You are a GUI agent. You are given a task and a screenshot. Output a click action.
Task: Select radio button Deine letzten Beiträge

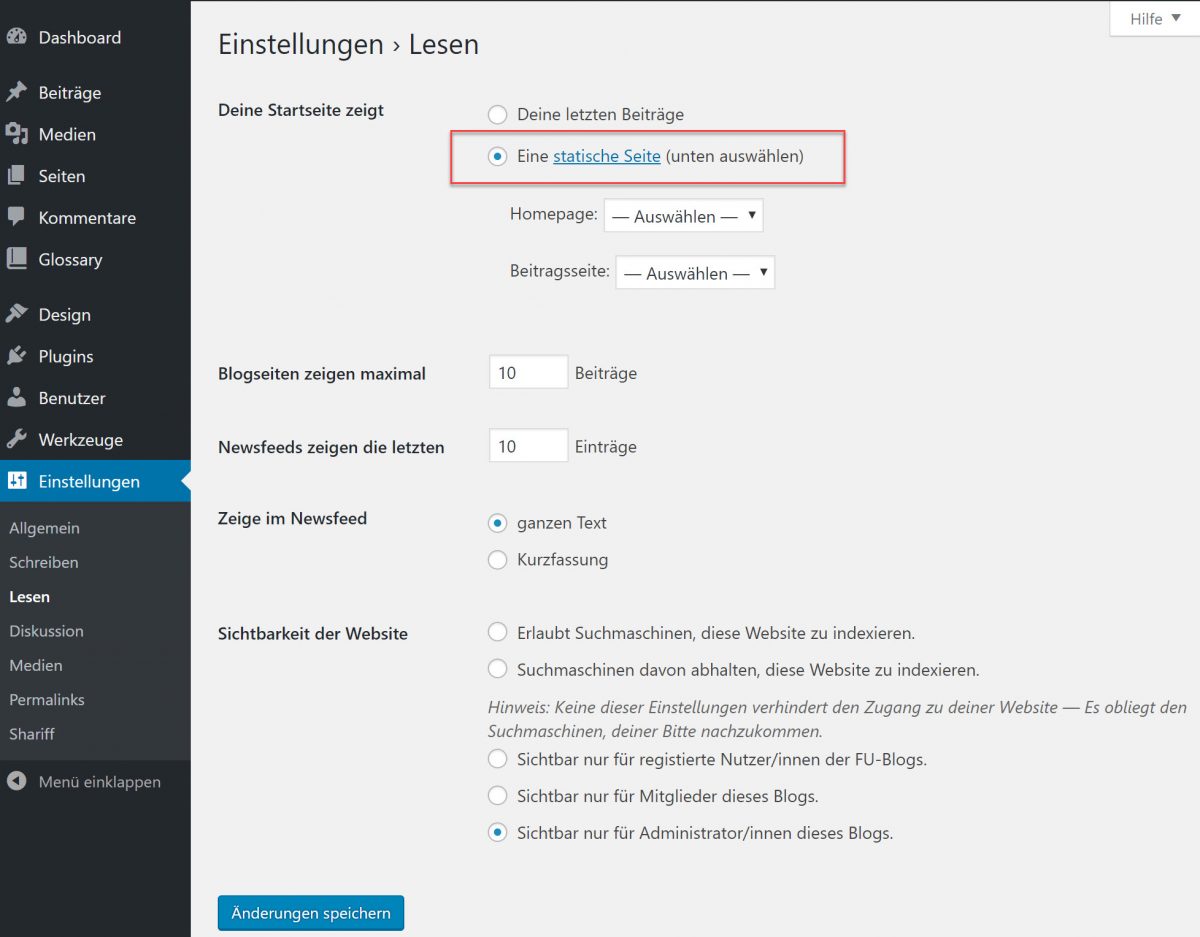497,114
